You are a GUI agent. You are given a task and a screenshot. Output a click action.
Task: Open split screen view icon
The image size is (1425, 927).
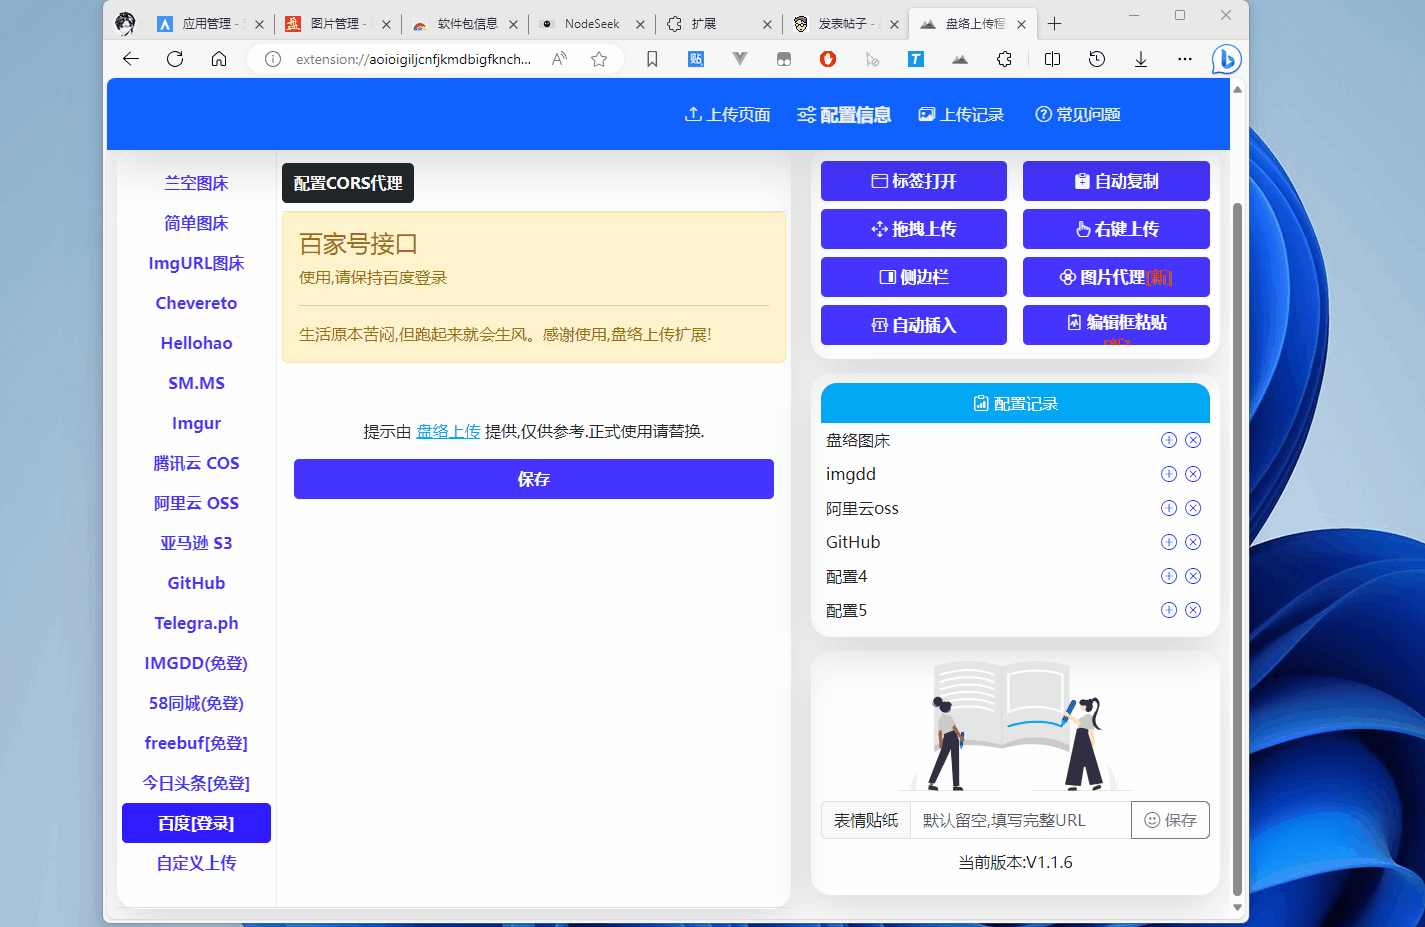coord(1052,59)
